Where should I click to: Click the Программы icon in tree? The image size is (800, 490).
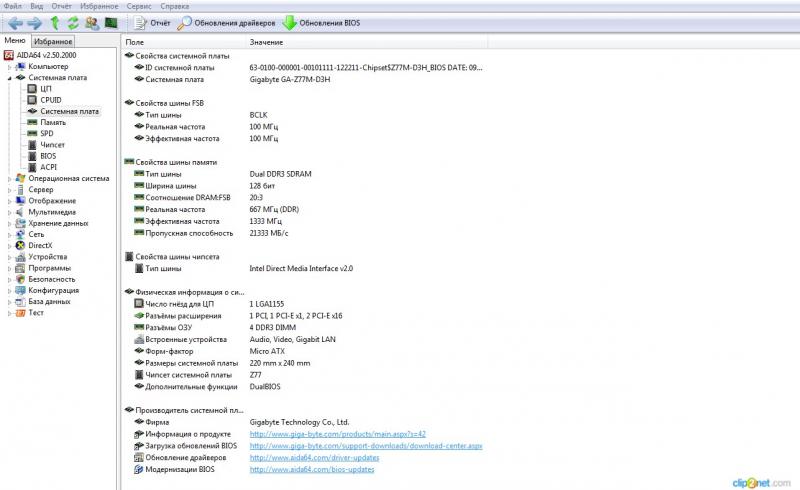[20, 268]
